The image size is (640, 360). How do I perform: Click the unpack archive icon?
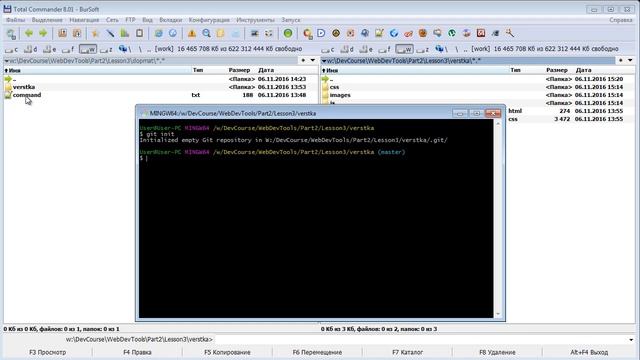[77, 33]
